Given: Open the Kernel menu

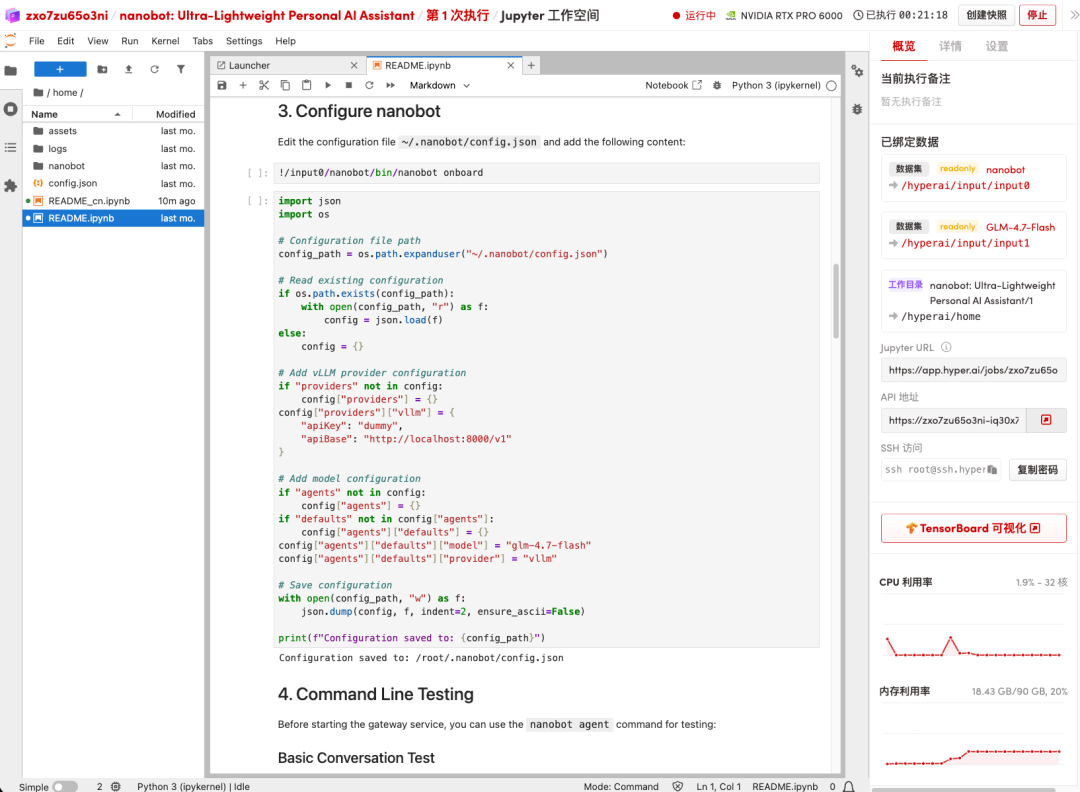Looking at the screenshot, I should click(163, 41).
